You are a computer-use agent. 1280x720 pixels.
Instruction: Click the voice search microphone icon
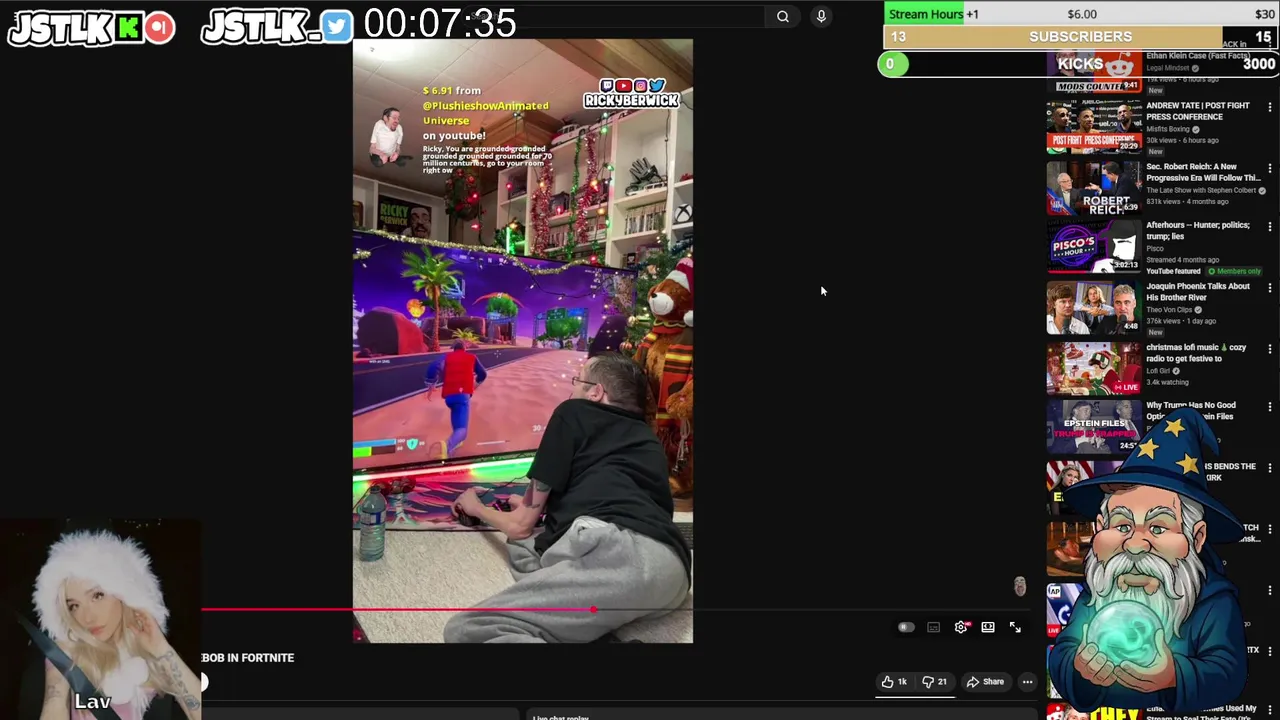click(x=821, y=16)
